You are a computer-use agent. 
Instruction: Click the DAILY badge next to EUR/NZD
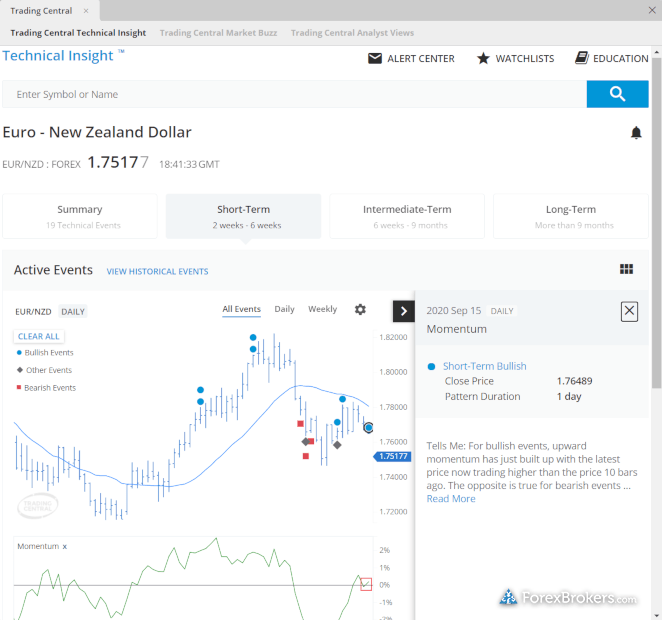[73, 311]
